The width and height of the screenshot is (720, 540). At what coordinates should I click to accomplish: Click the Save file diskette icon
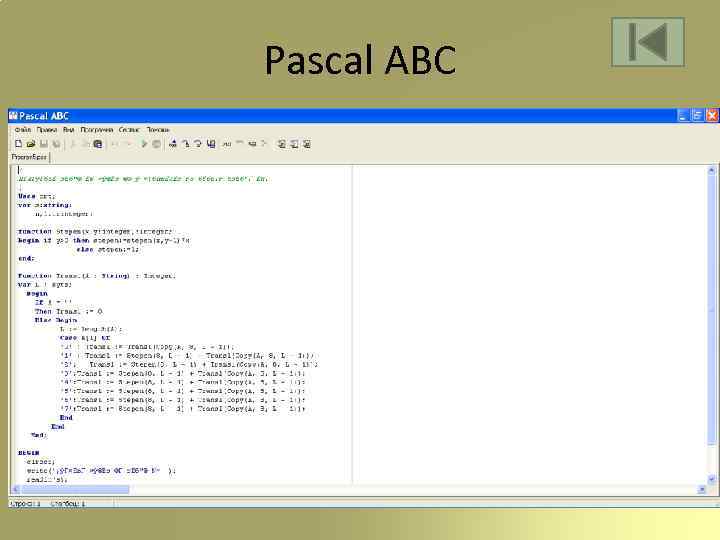point(44,144)
